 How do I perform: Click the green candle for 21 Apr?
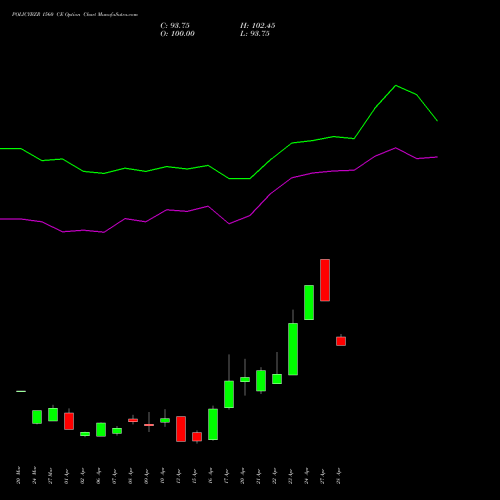pyautogui.click(x=261, y=380)
